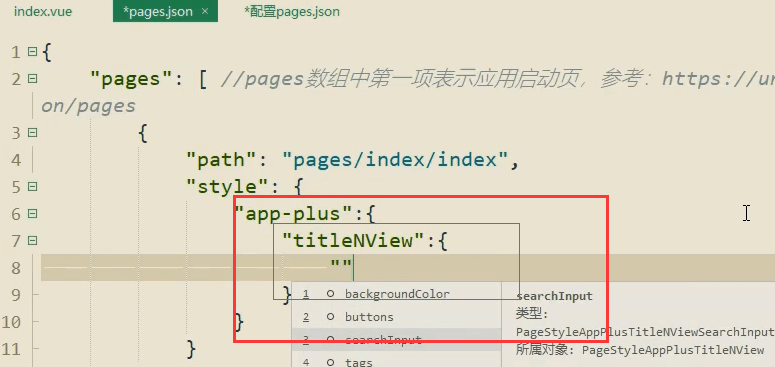775x367 pixels.
Task: Click the "pages" key on line 2
Action: tap(132, 79)
